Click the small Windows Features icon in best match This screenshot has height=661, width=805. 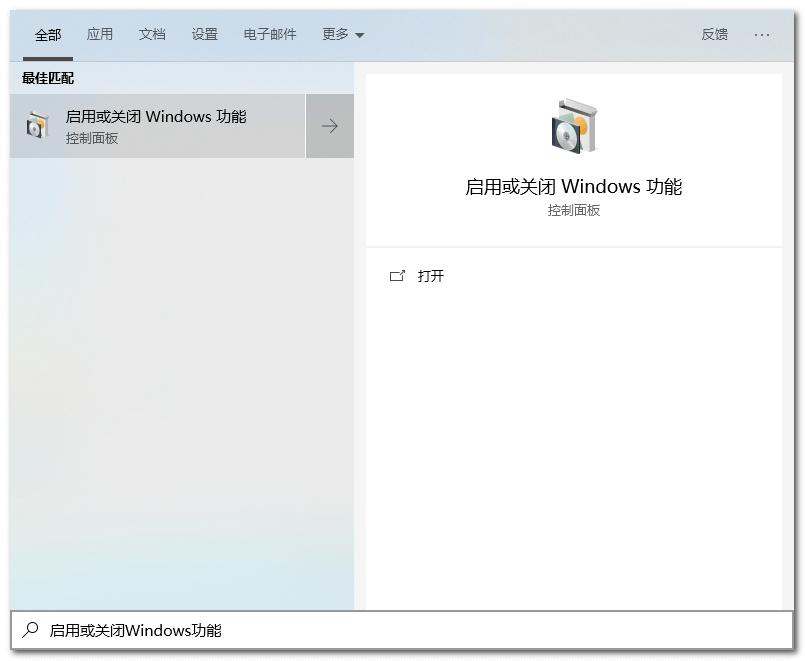coord(37,126)
